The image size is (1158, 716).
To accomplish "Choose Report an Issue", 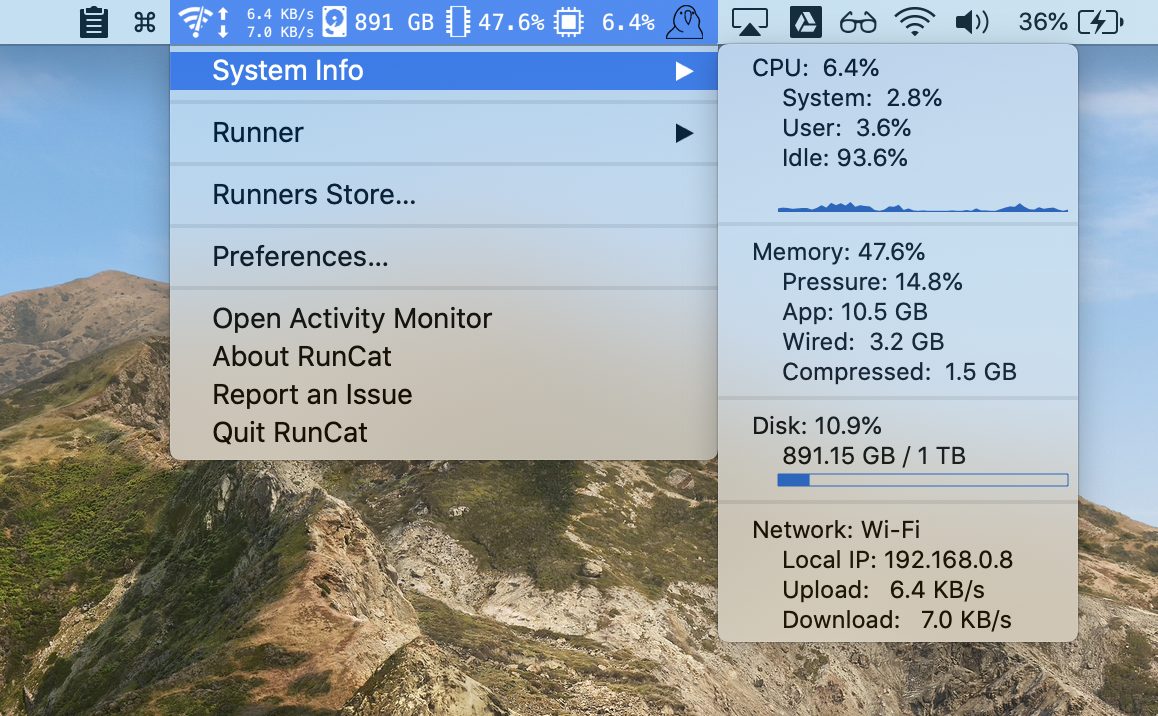I will tap(443, 395).
